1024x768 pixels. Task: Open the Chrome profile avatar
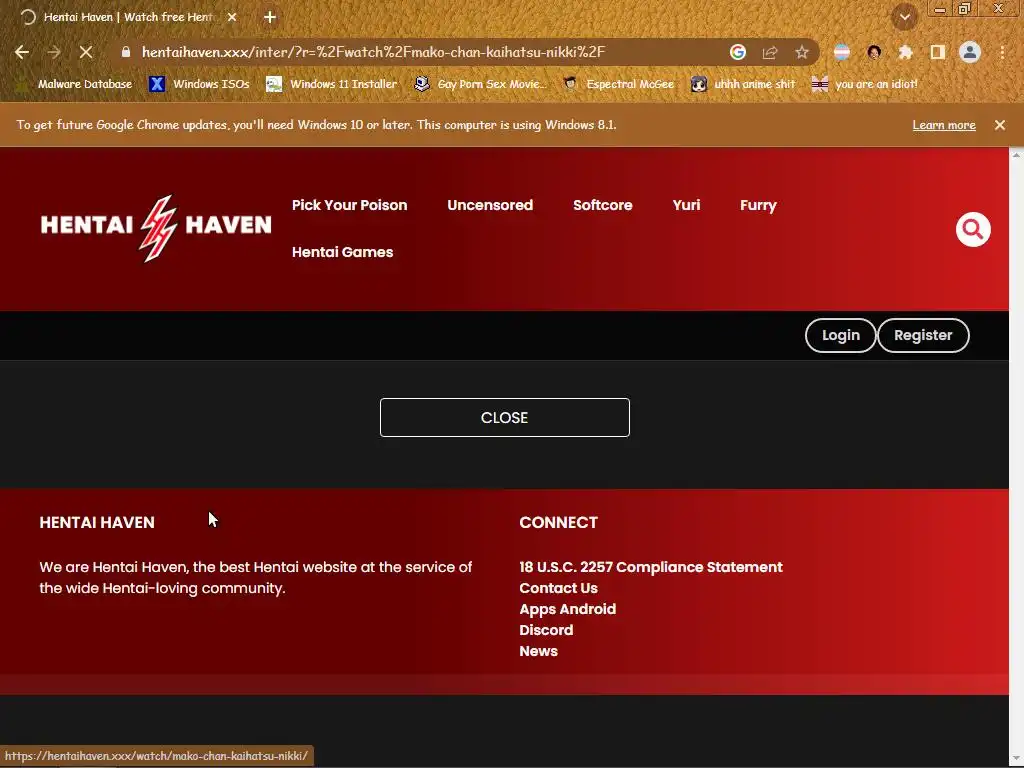[970, 52]
